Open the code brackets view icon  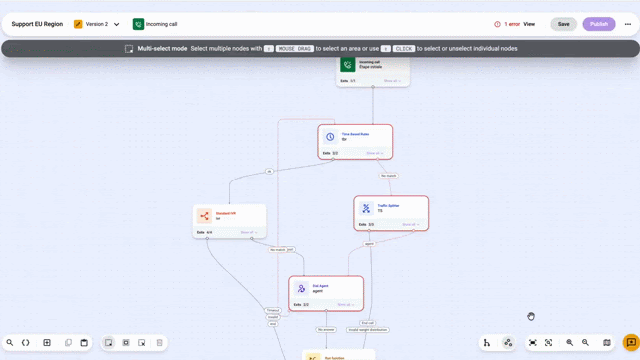(x=26, y=342)
